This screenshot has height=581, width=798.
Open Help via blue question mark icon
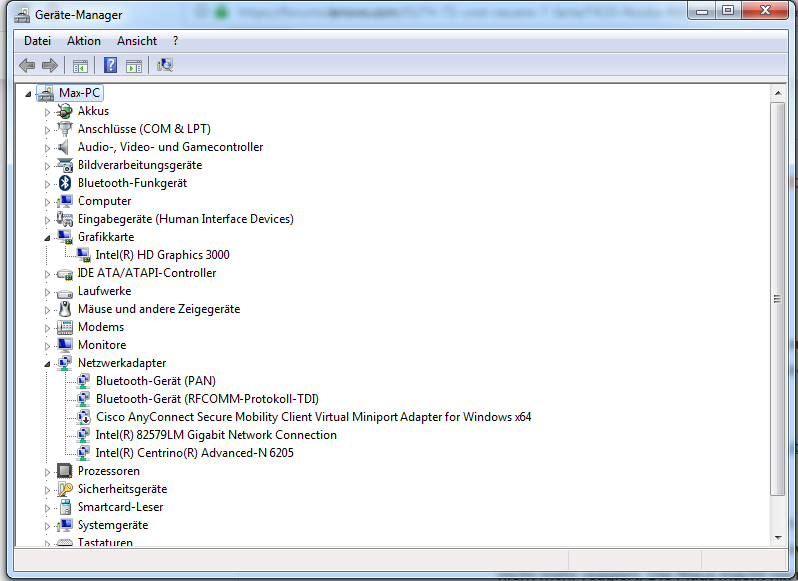[110, 65]
